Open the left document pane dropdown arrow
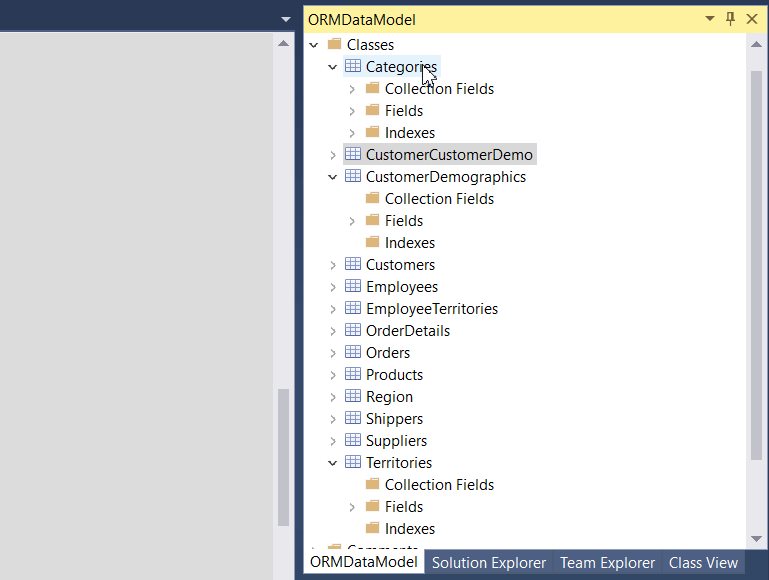 [285, 20]
